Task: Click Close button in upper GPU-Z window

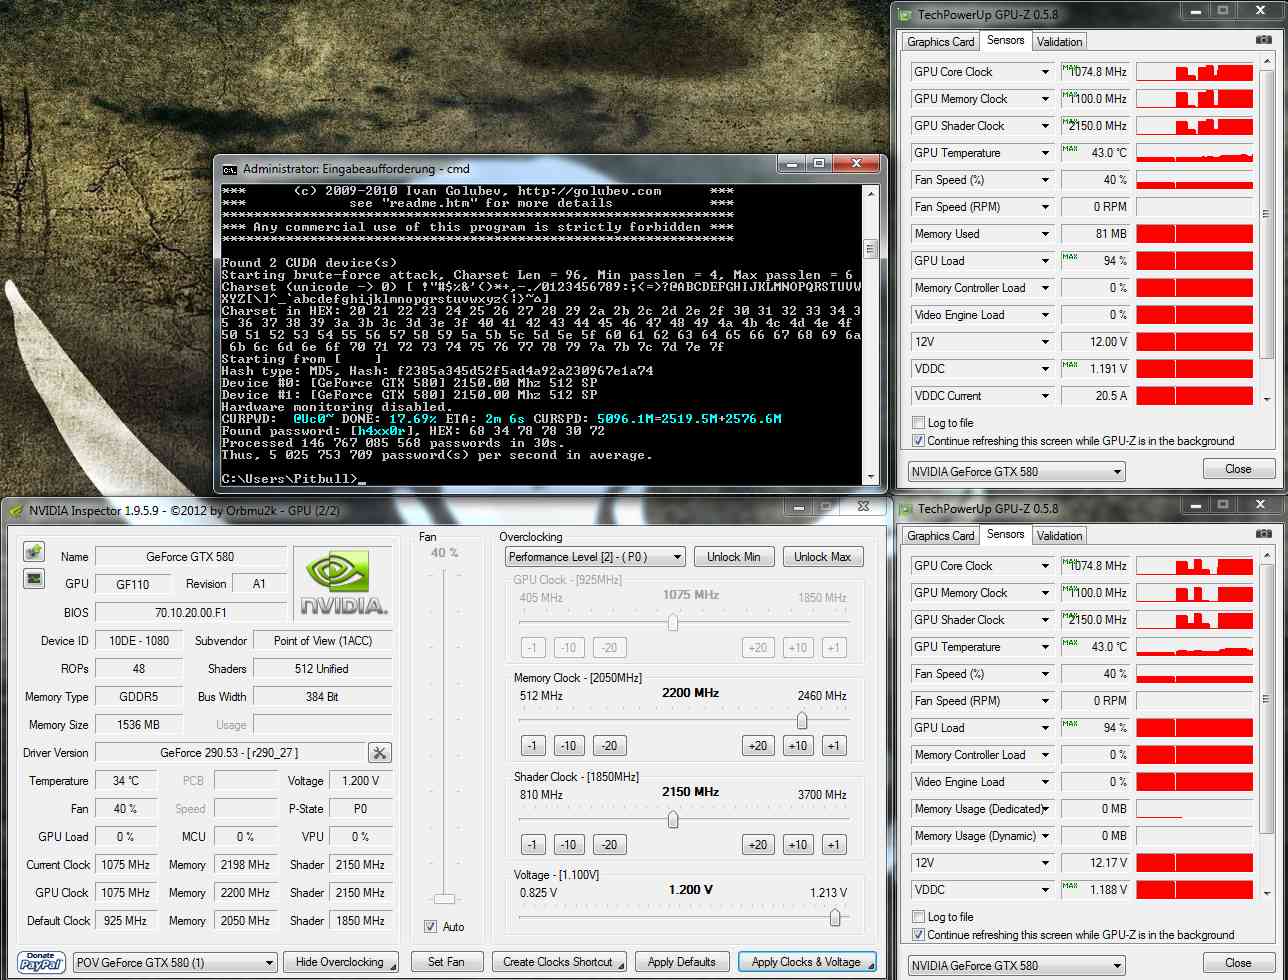Action: [x=1238, y=469]
